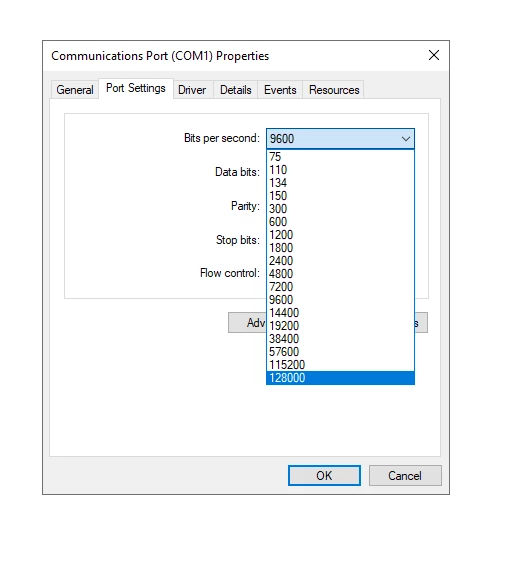Select 1200 from the list
The height and width of the screenshot is (569, 506).
(340, 235)
